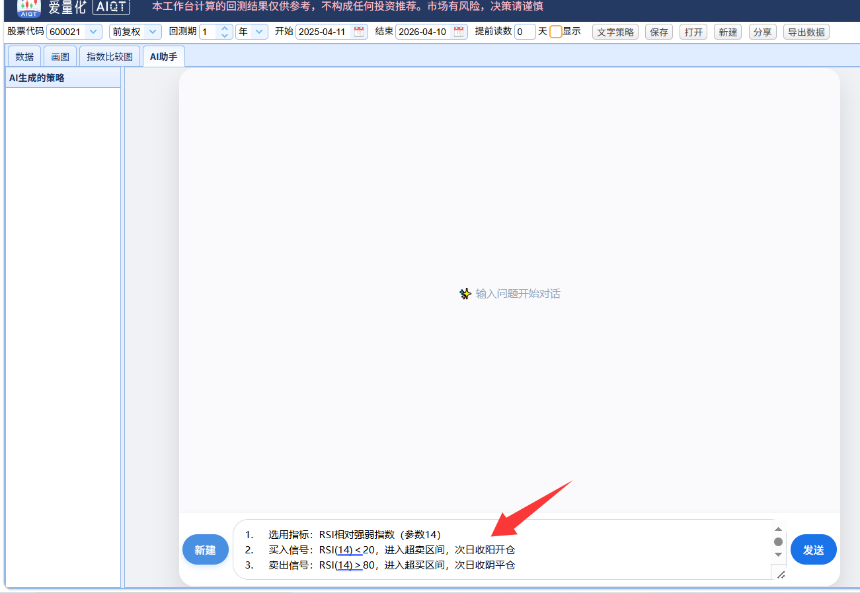This screenshot has width=860, height=593.
Task: Click the 文字策略 button
Action: (615, 32)
